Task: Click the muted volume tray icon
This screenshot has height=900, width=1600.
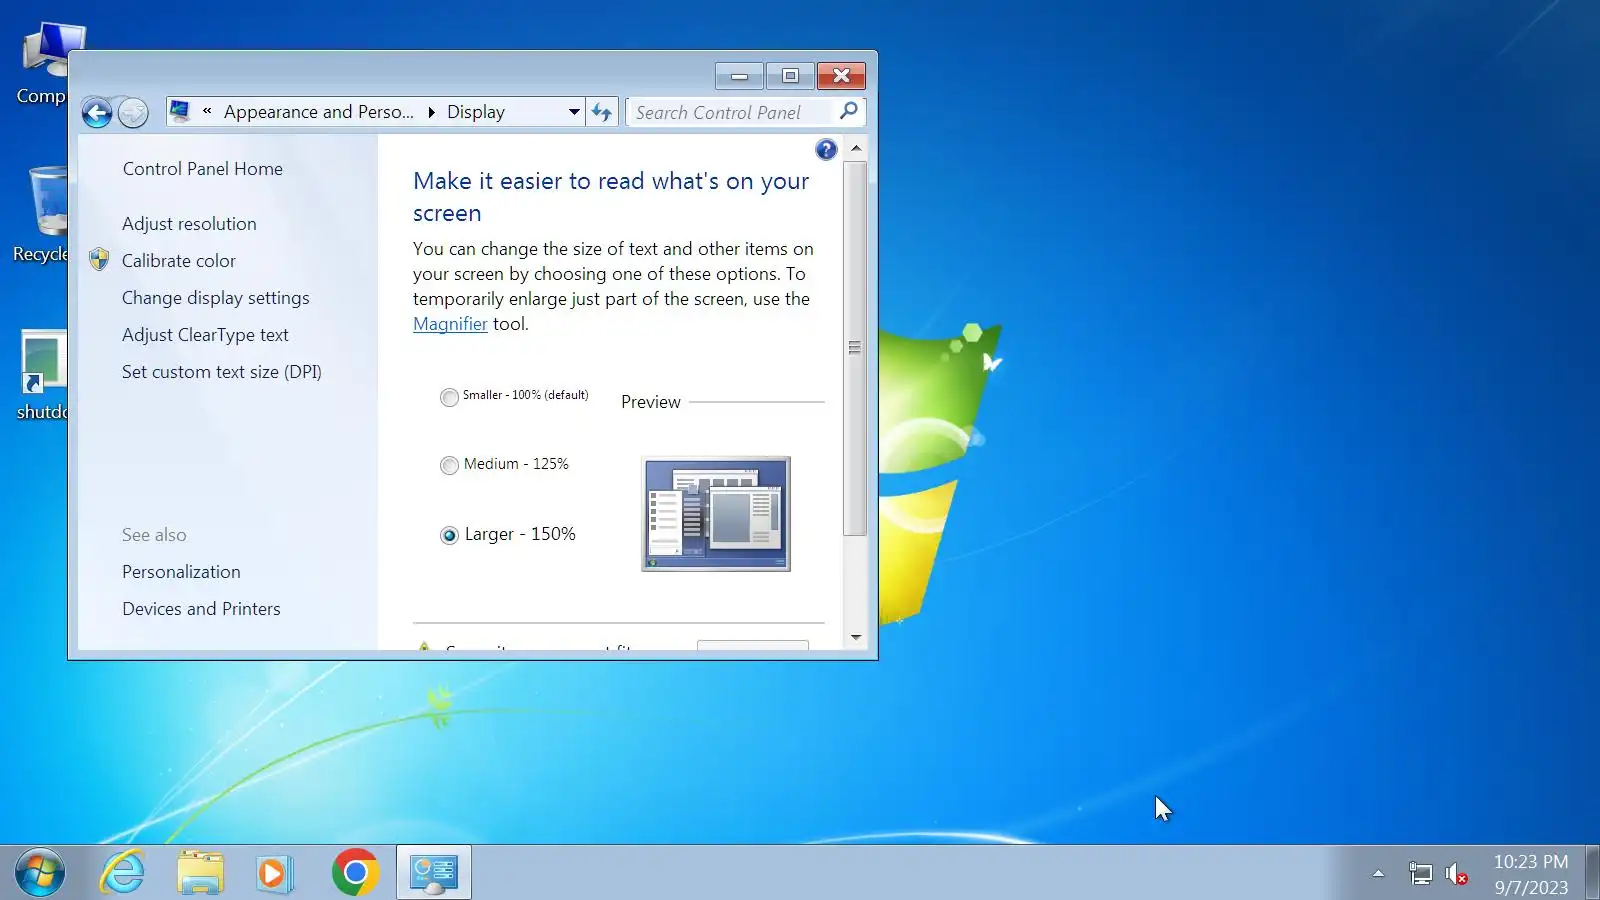Action: [x=1456, y=874]
